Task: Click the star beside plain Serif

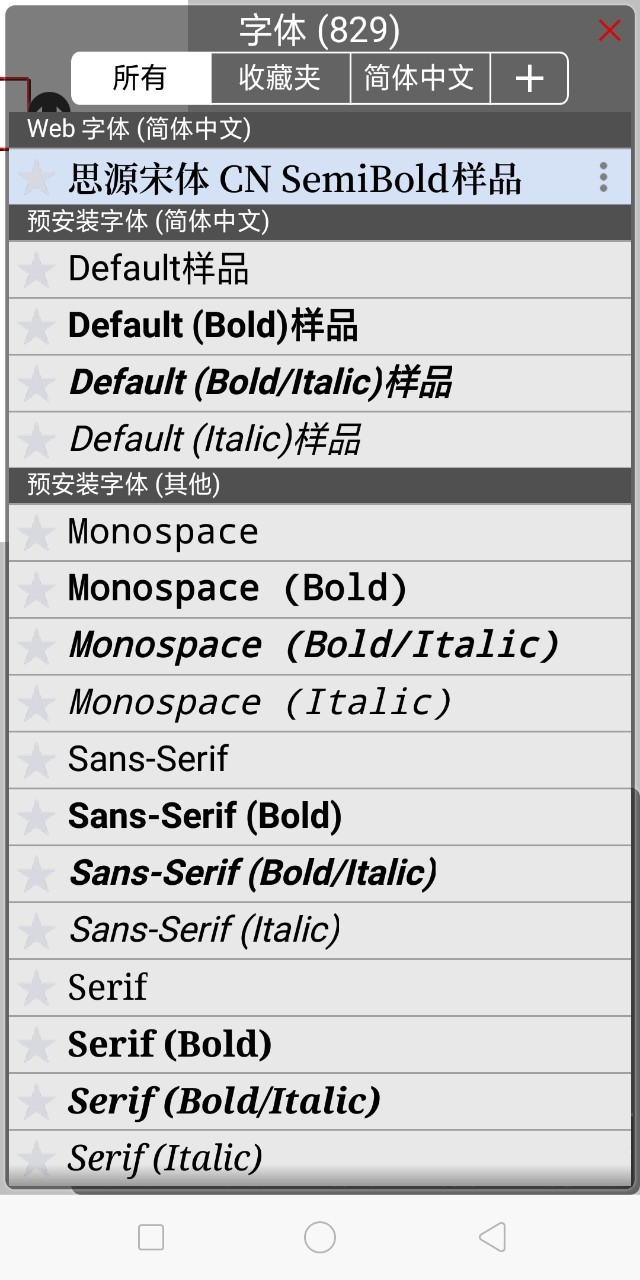Action: (x=36, y=988)
